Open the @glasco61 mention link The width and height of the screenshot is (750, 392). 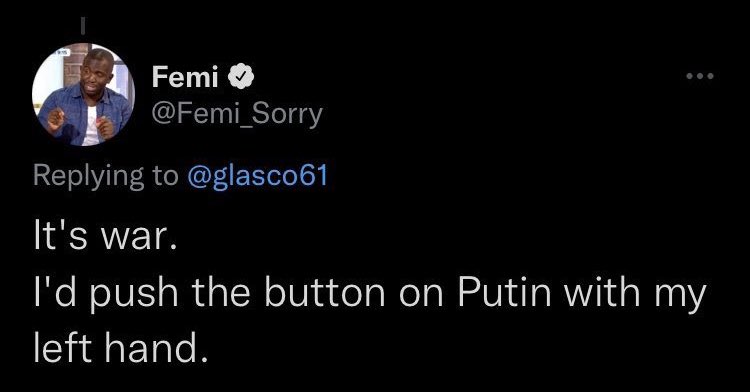tap(257, 176)
